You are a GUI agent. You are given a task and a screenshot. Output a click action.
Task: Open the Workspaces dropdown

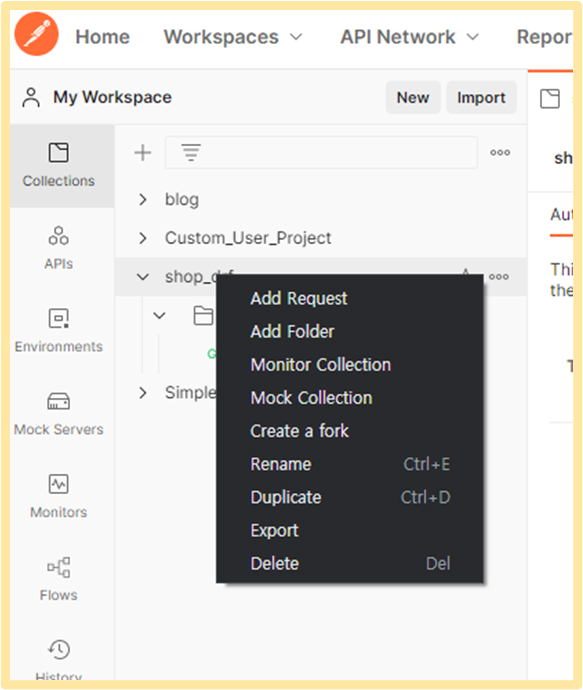click(233, 37)
